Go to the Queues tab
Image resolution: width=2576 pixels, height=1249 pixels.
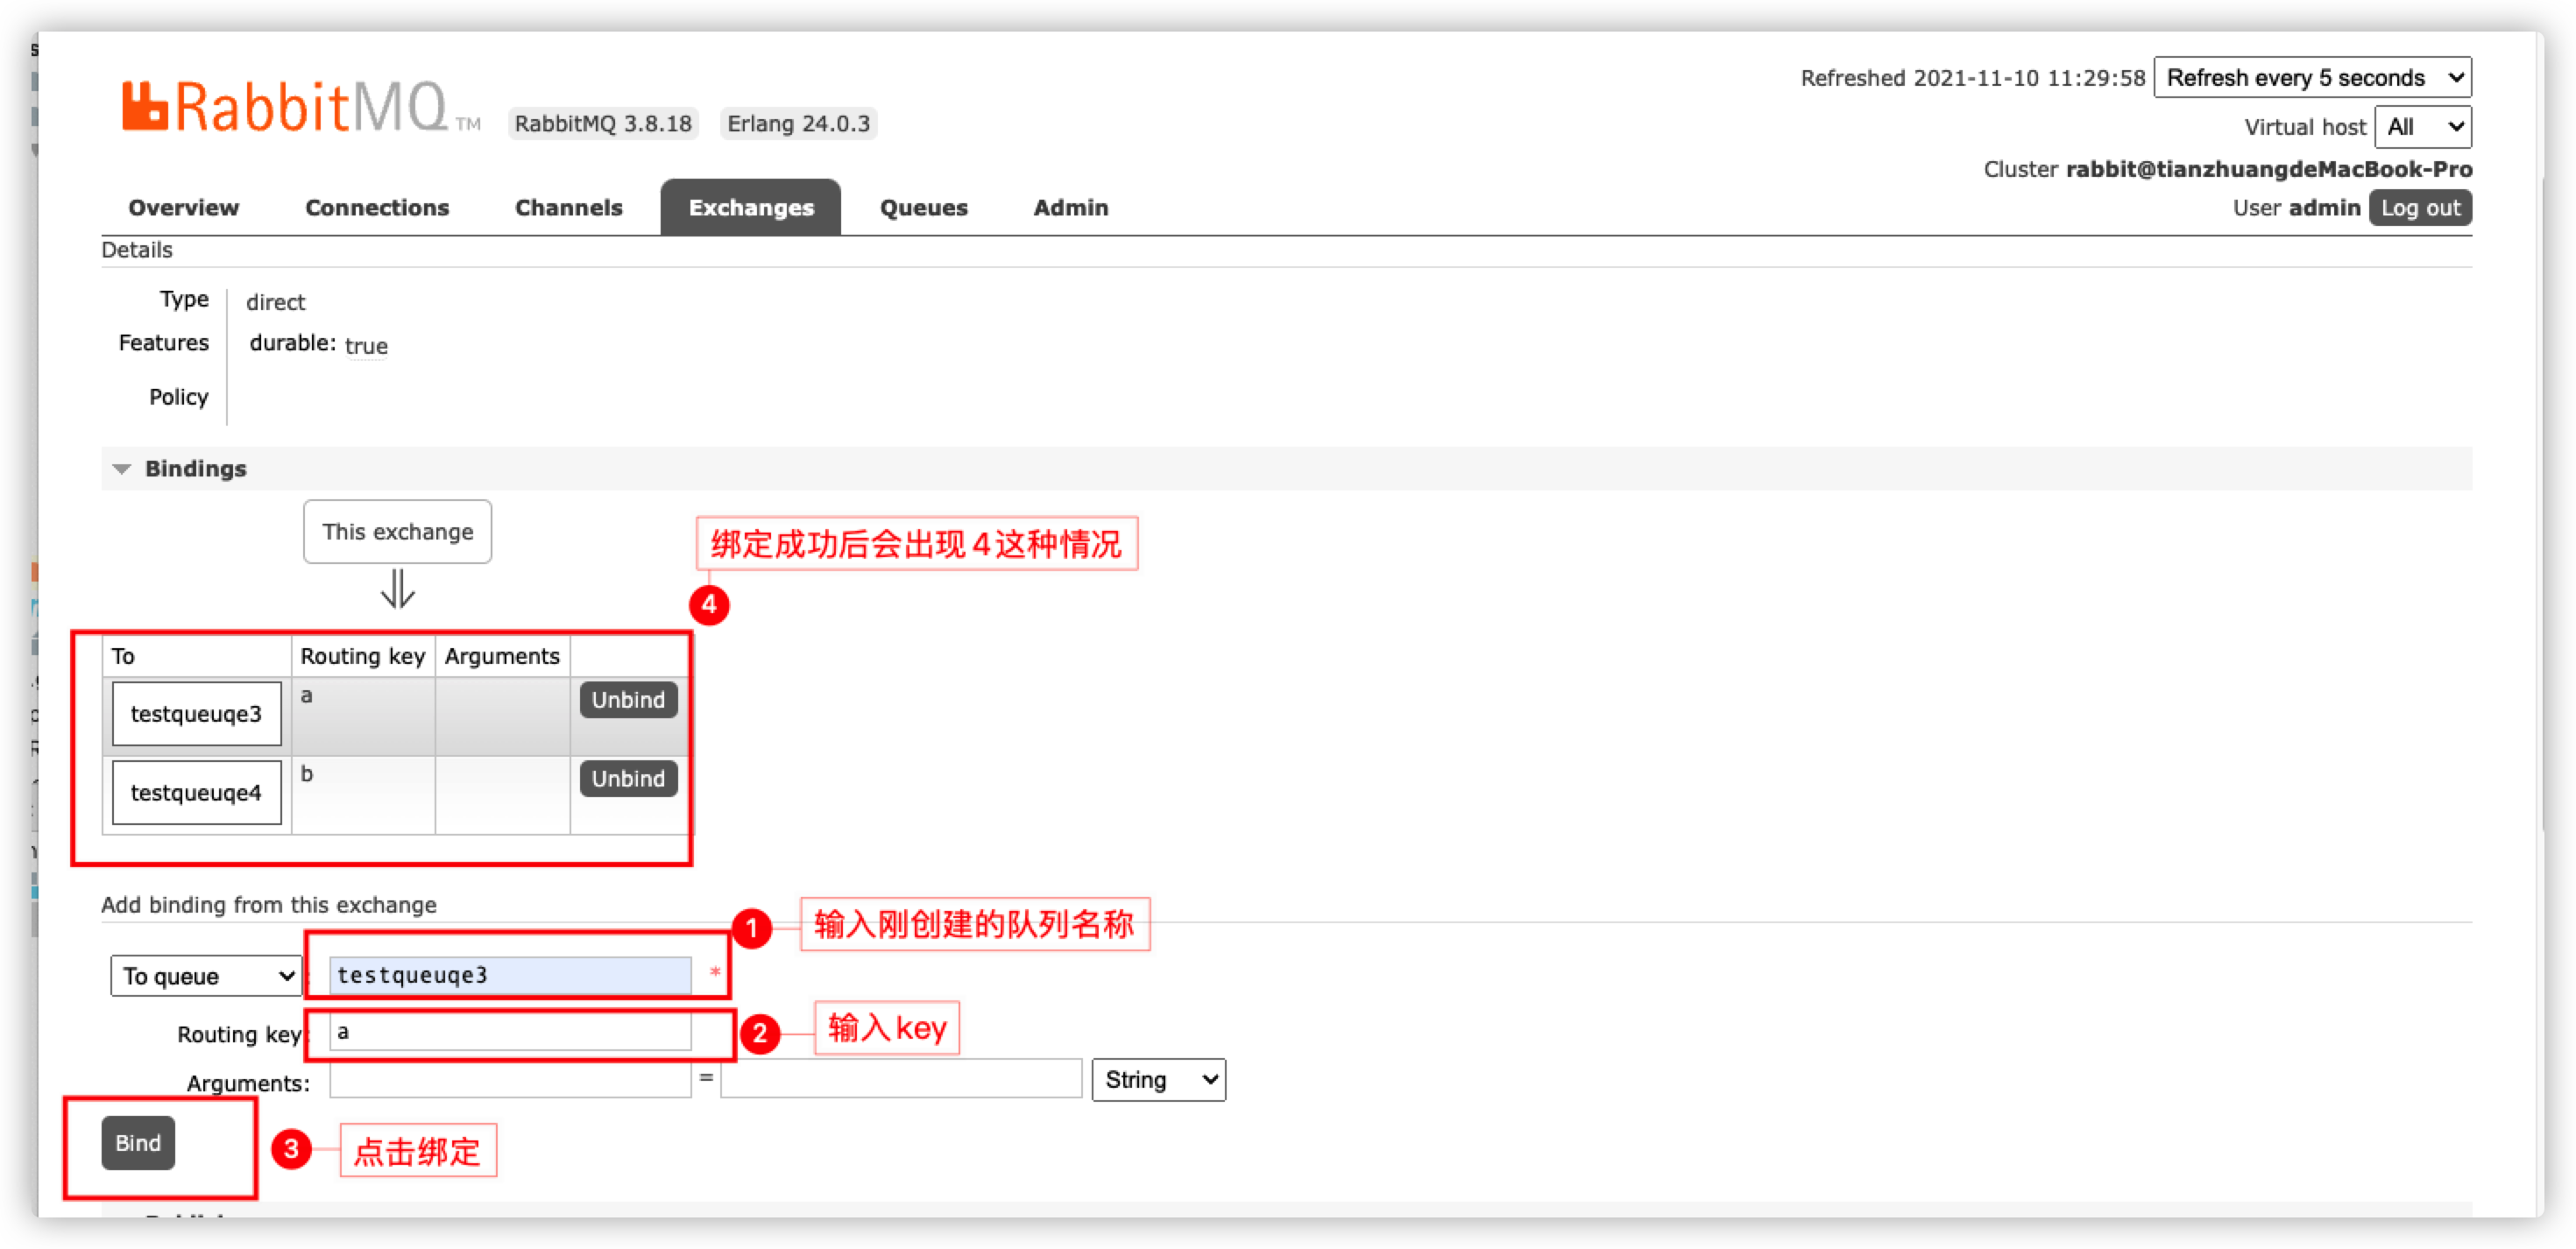click(x=923, y=208)
